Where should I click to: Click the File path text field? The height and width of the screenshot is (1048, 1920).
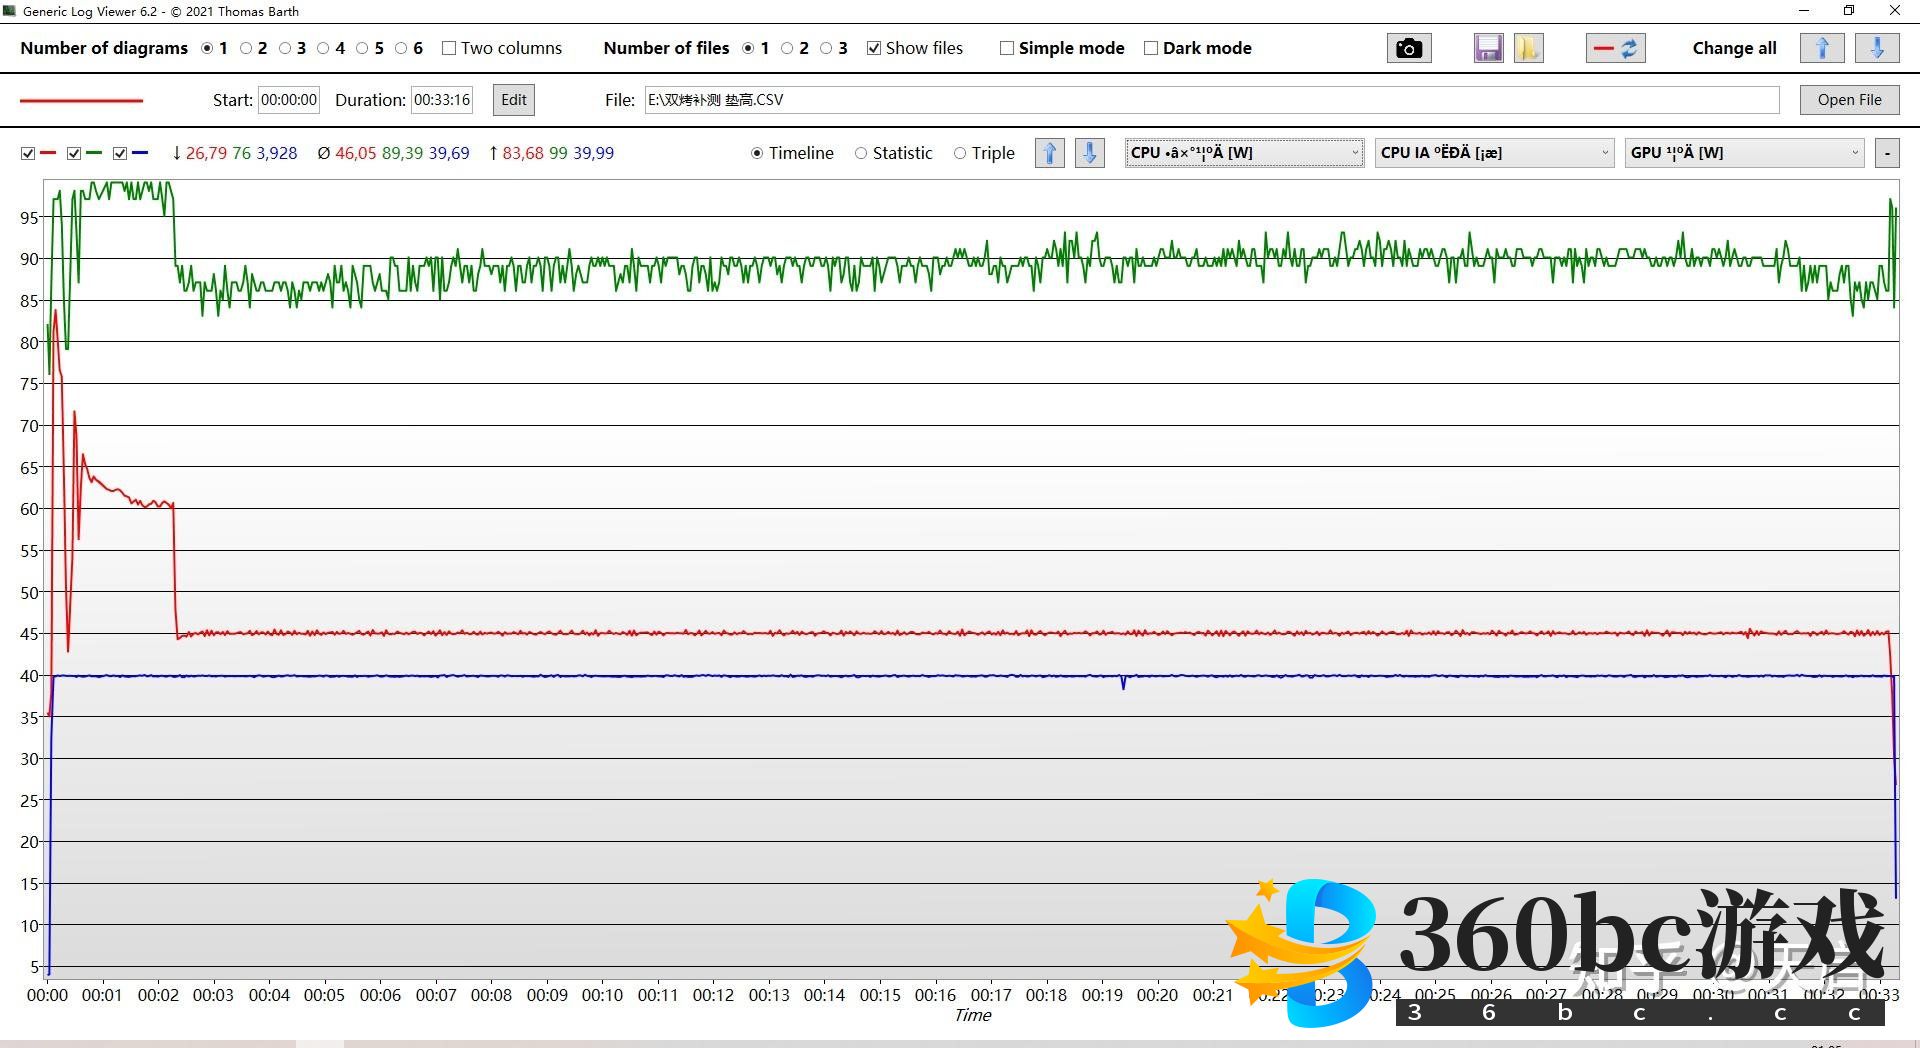tap(1211, 100)
